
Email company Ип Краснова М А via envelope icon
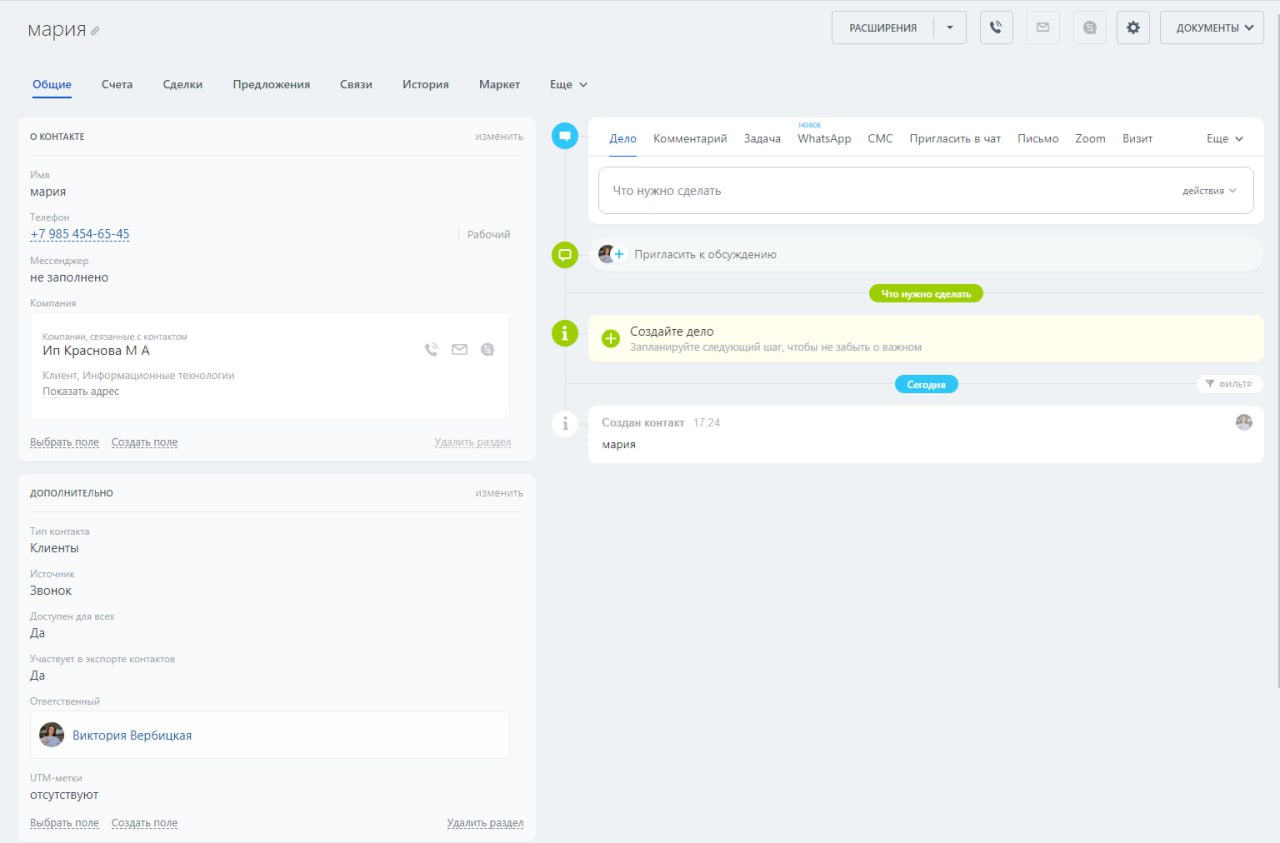click(459, 350)
